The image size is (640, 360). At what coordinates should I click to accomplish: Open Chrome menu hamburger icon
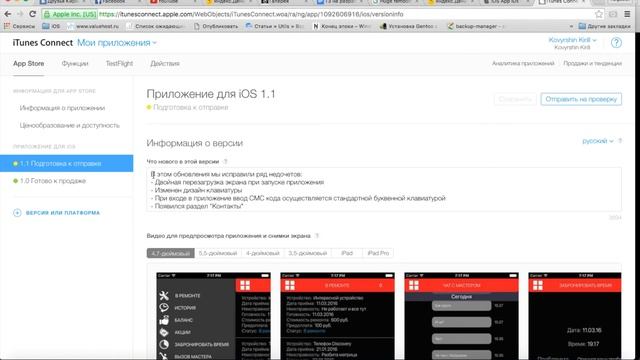627,14
